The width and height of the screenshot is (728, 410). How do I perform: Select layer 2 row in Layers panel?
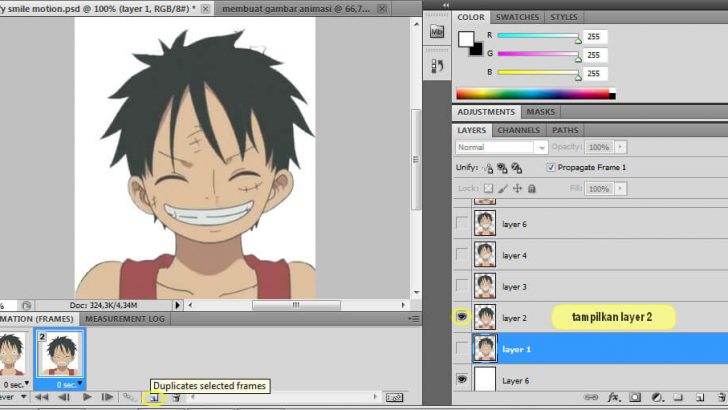tap(590, 317)
